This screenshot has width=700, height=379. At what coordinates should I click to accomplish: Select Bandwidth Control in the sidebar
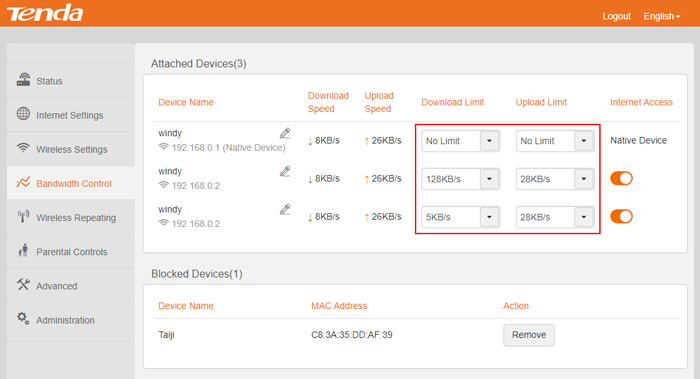click(71, 183)
